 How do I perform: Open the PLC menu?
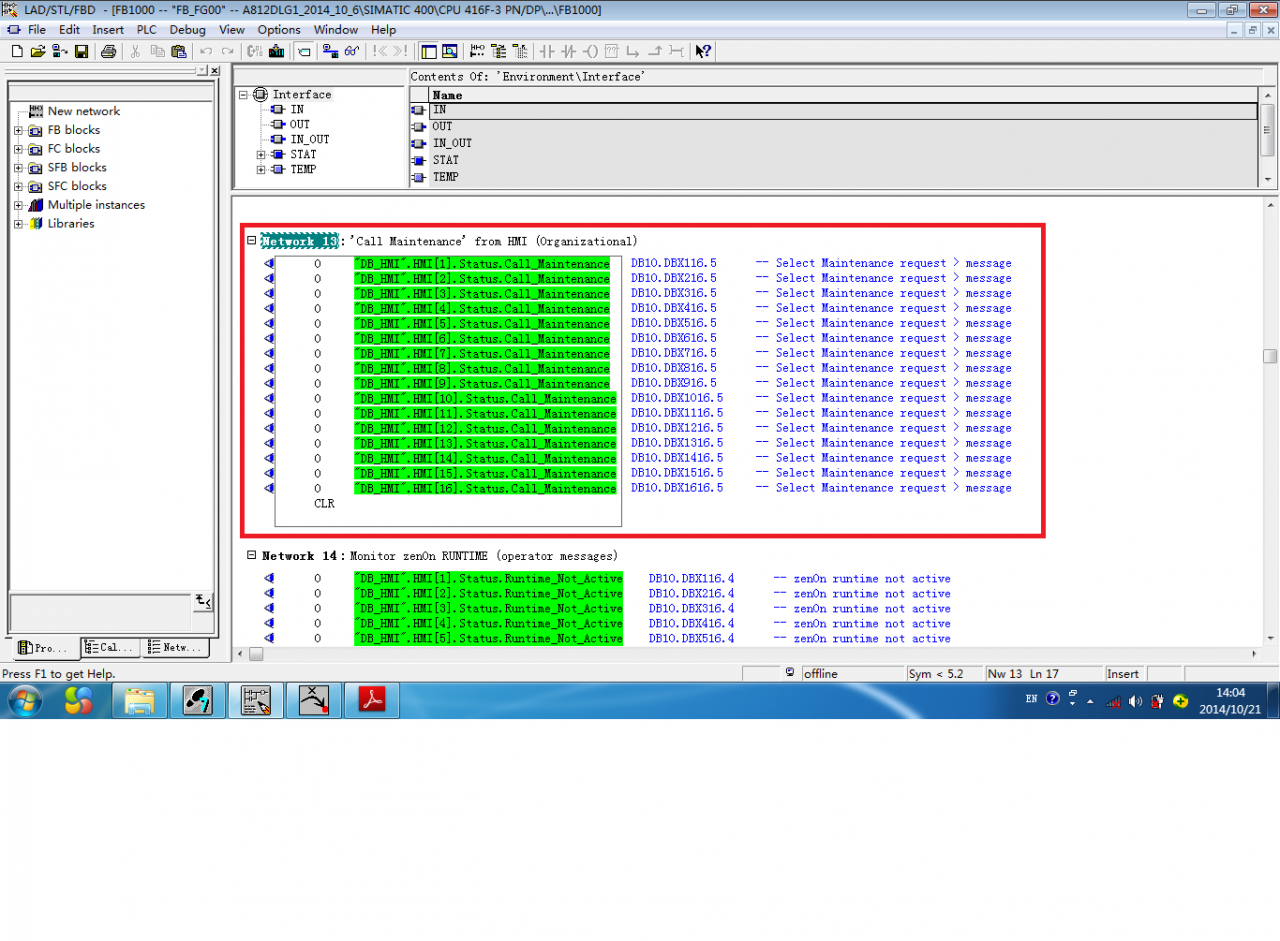147,30
